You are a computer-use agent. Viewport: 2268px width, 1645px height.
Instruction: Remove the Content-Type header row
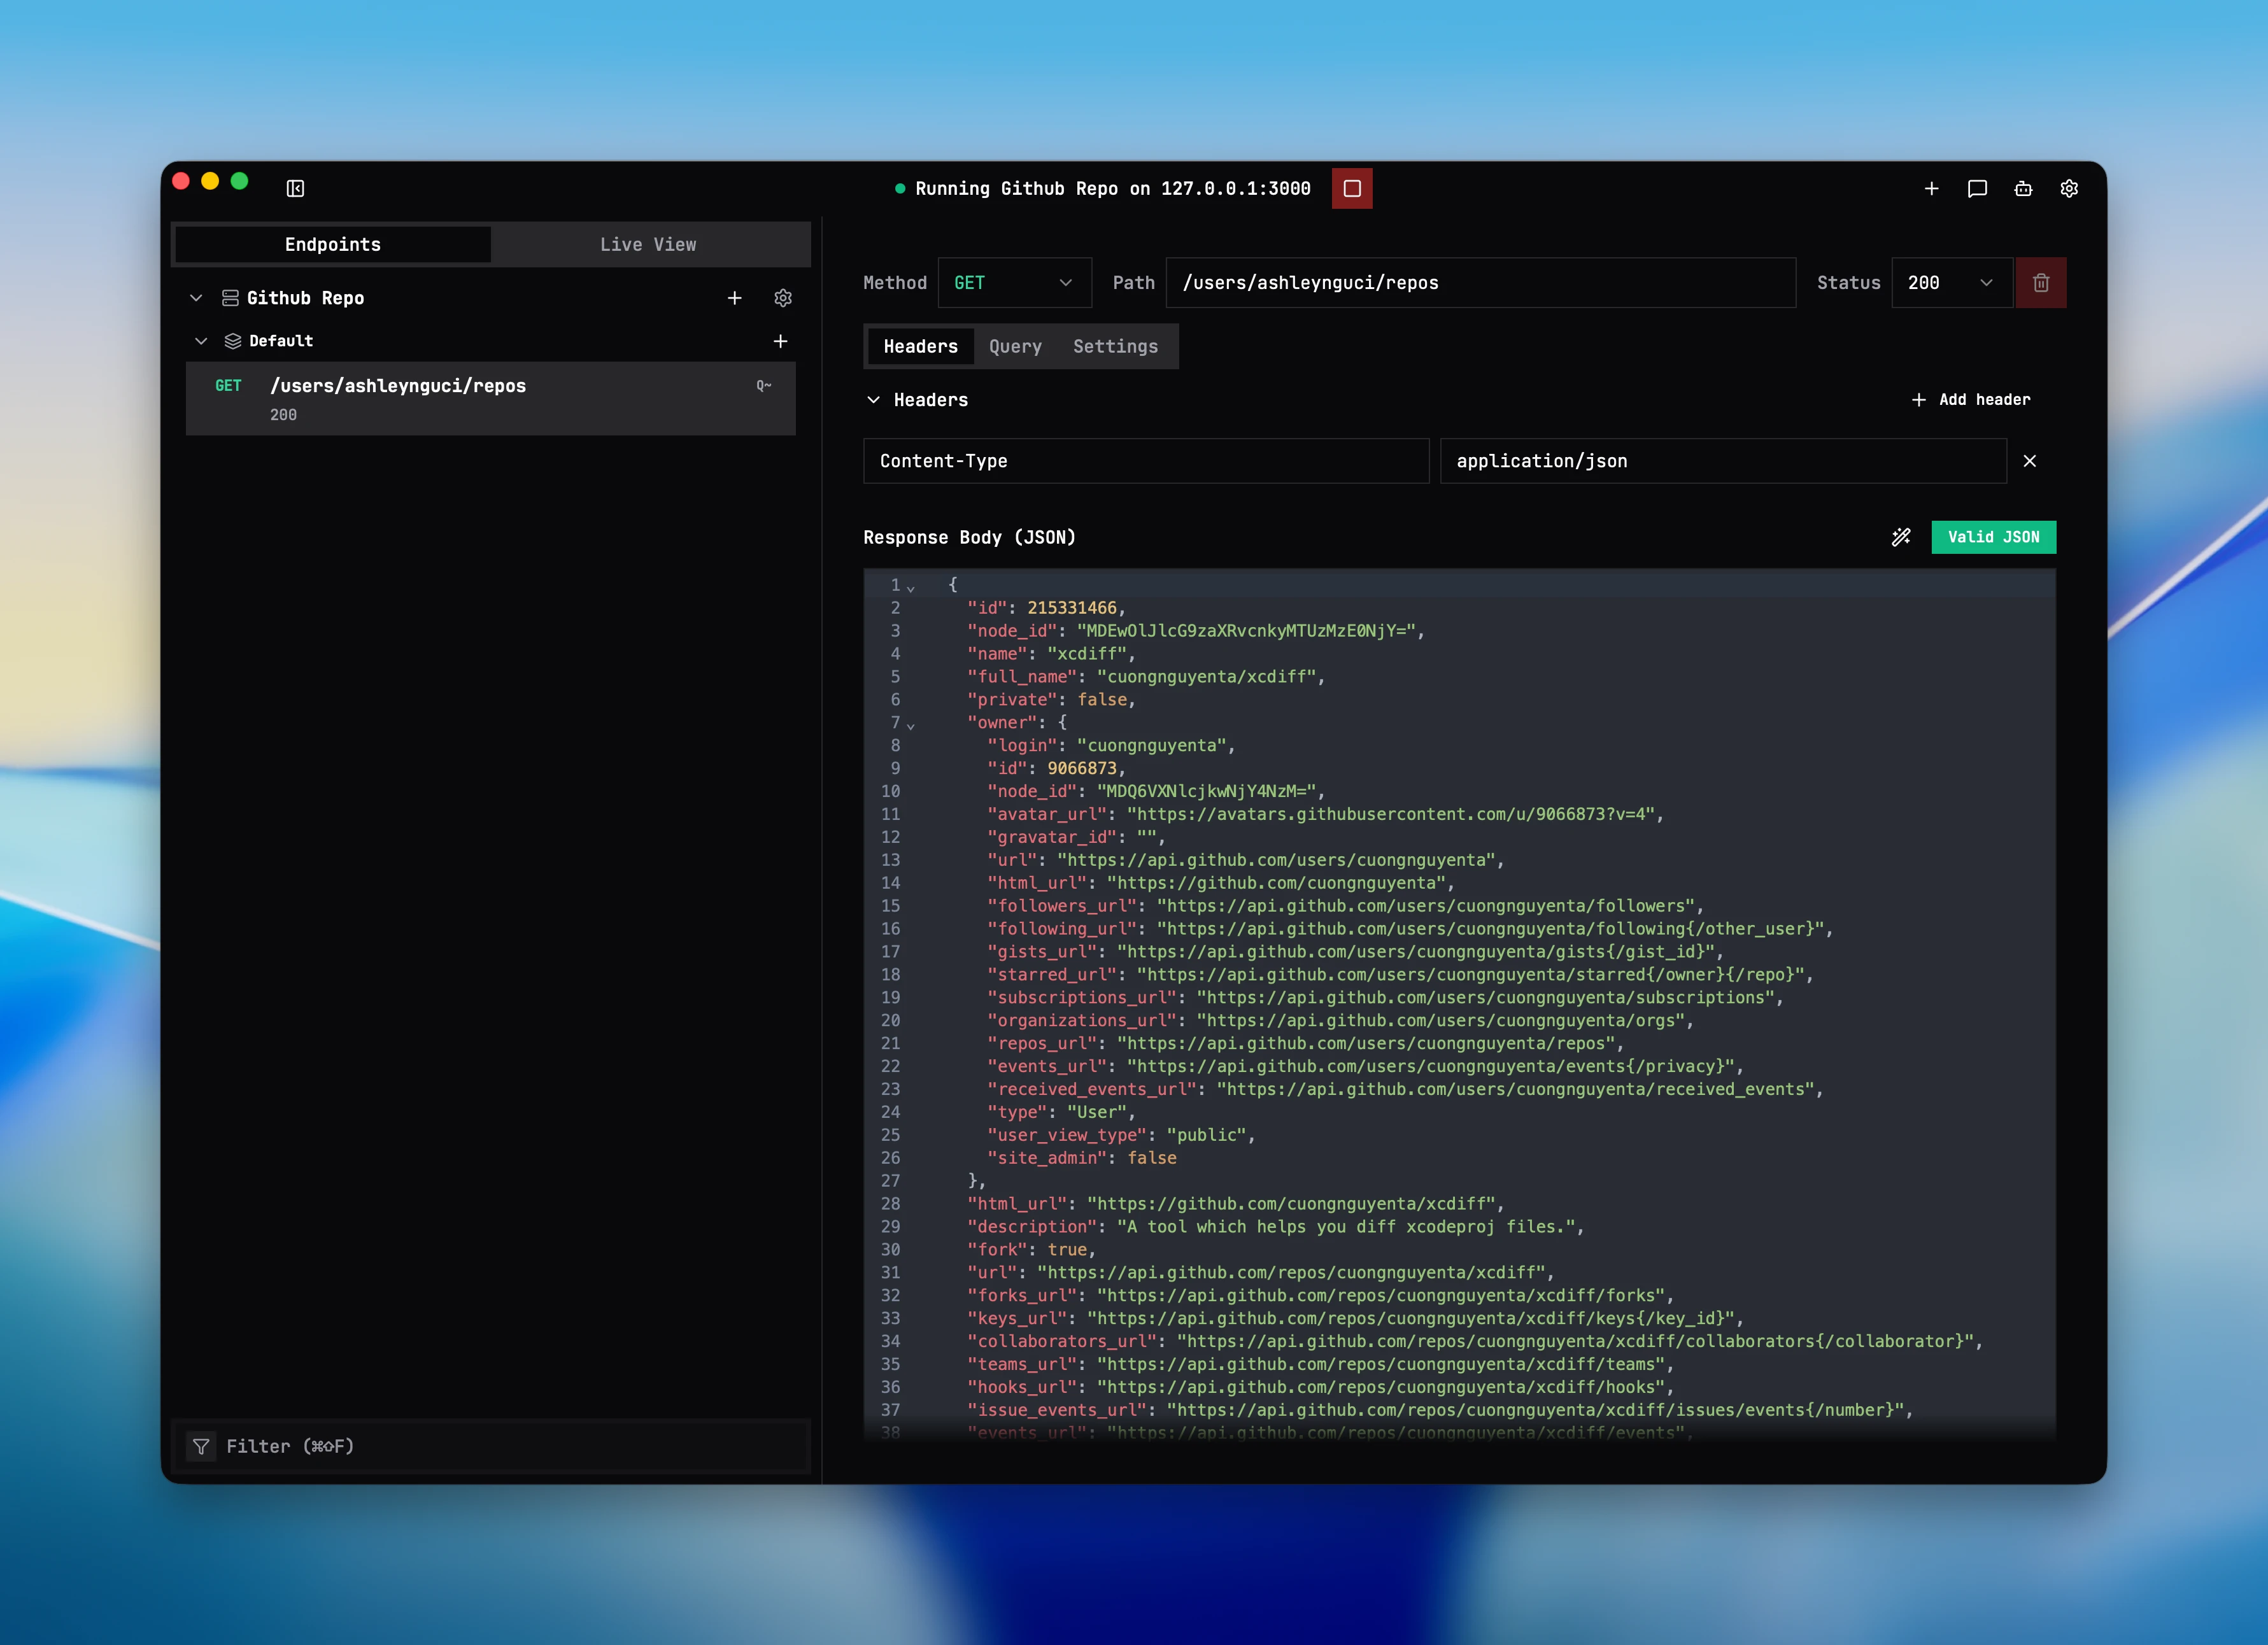(x=2029, y=461)
